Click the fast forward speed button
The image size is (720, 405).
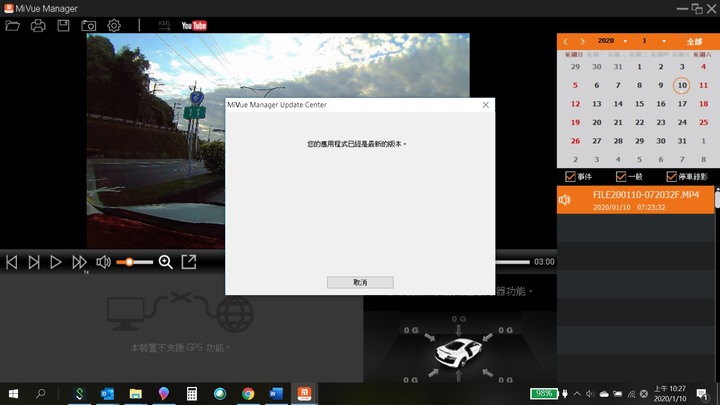[79, 262]
